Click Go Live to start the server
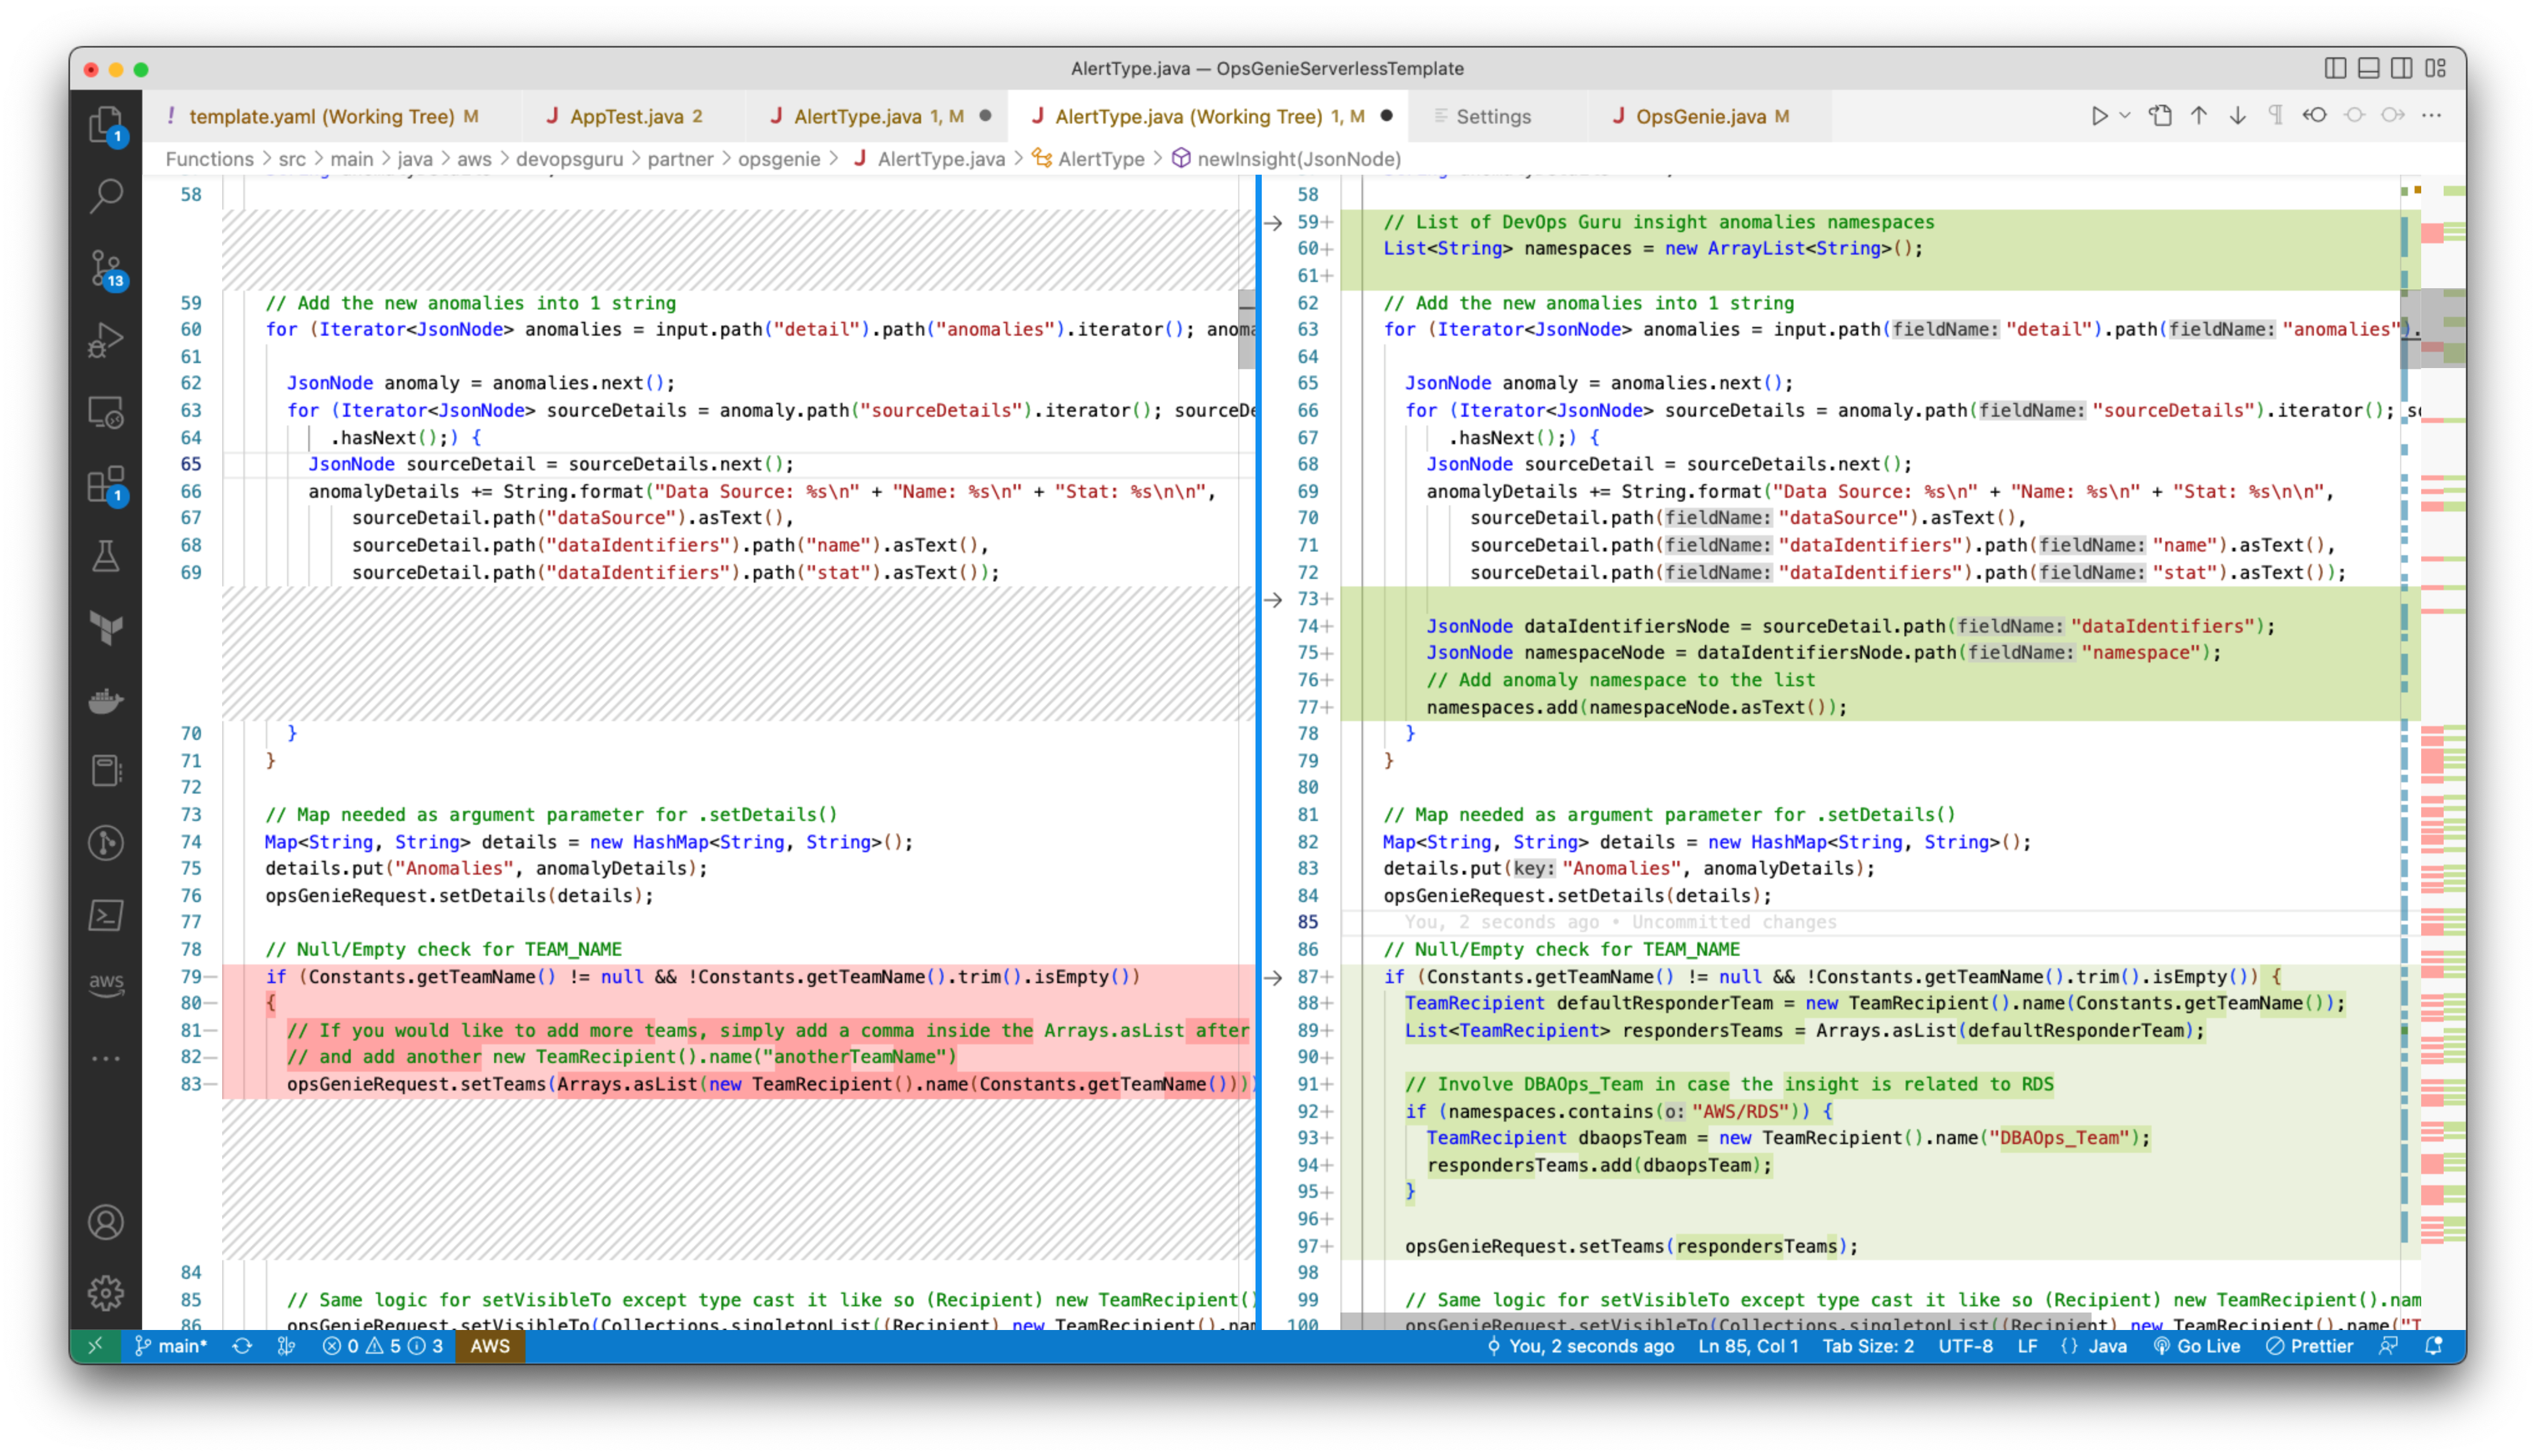 pos(2199,1346)
